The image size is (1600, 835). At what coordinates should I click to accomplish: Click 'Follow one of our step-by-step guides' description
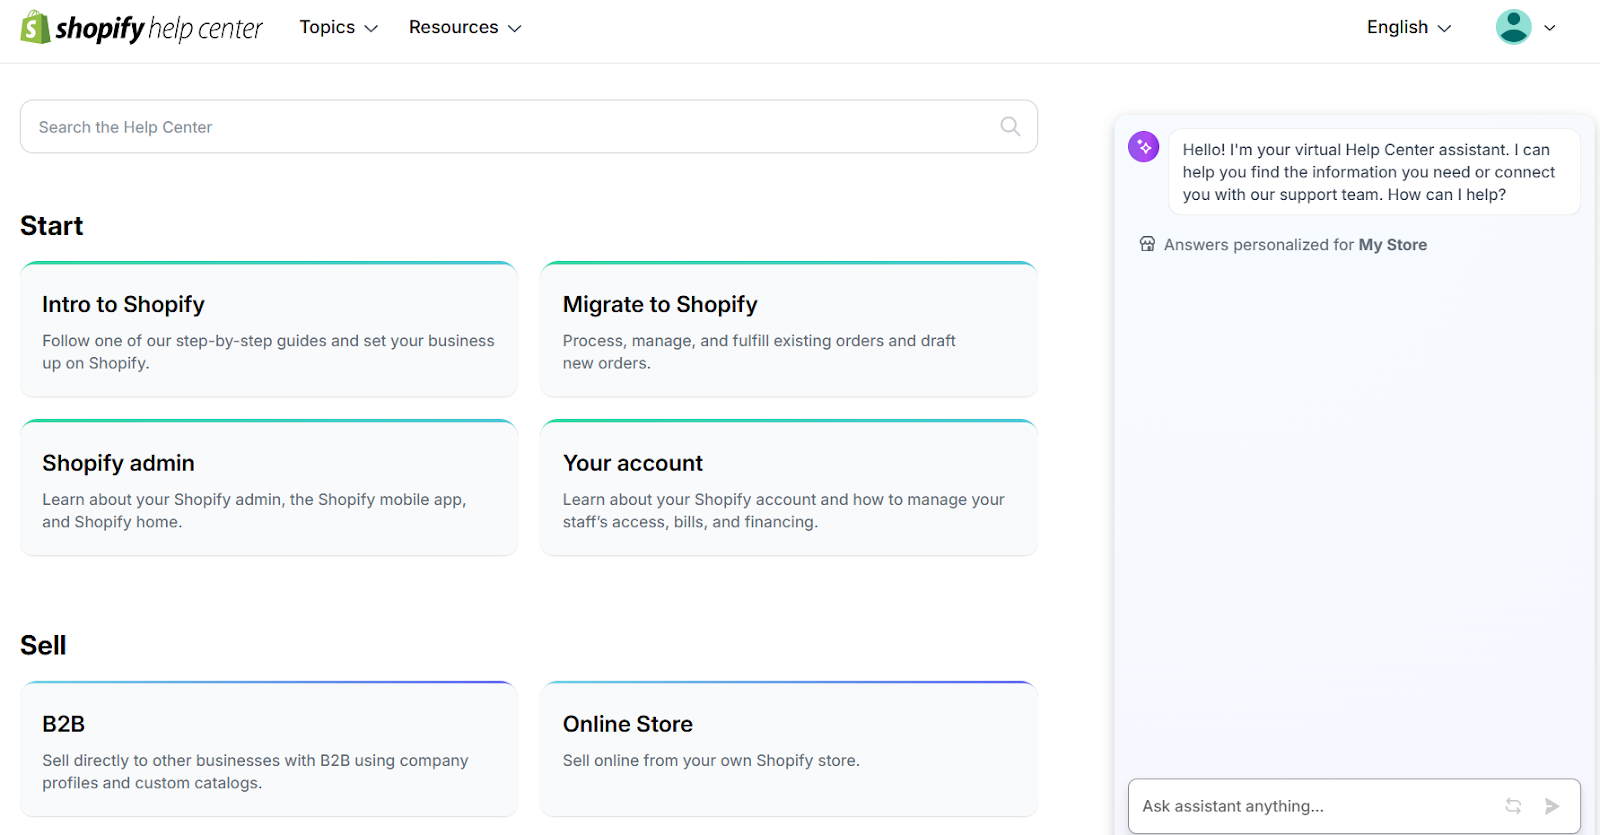(x=268, y=352)
